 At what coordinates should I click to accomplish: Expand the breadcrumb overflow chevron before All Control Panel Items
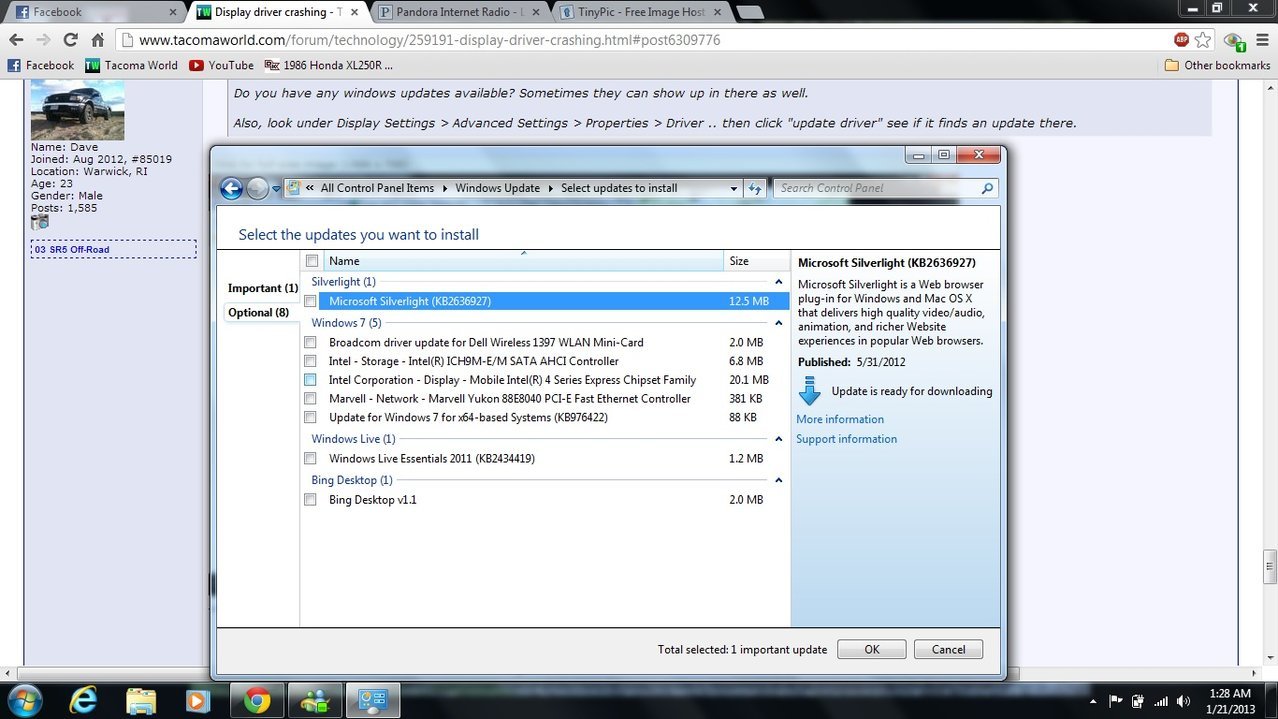(x=311, y=188)
